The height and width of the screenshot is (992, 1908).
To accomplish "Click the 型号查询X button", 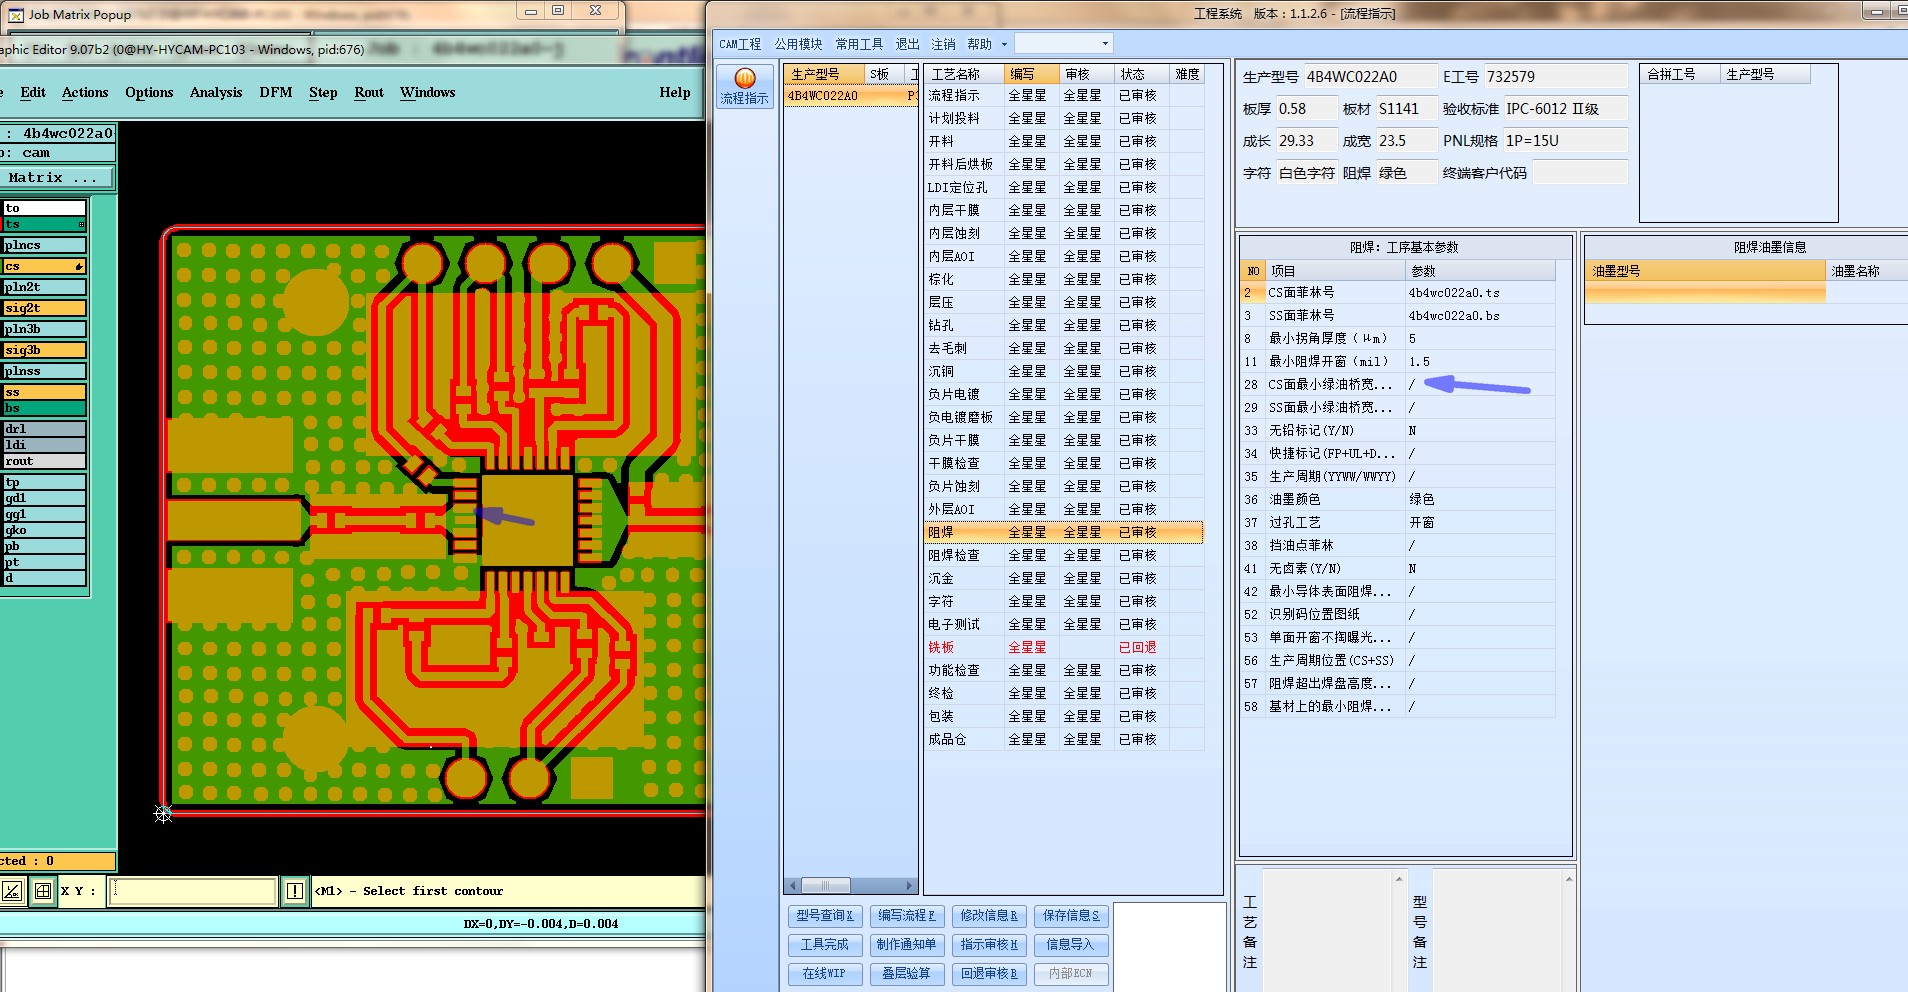I will click(x=825, y=916).
